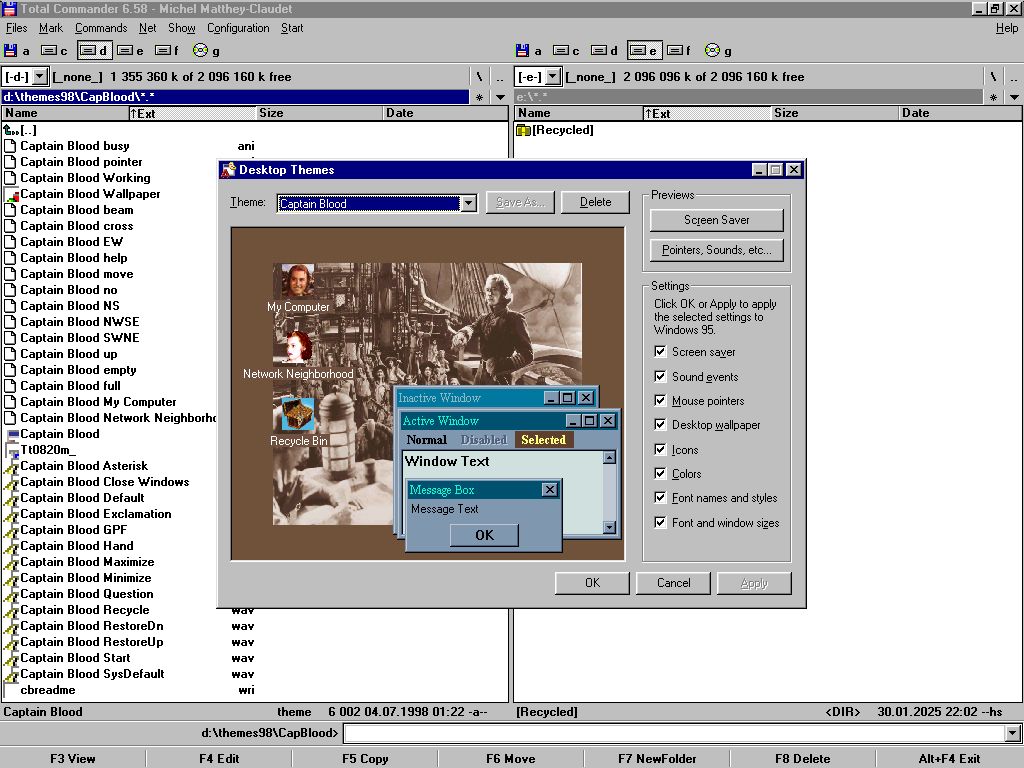1024x768 pixels.
Task: Click Selected color sample in preview
Action: 543,440
